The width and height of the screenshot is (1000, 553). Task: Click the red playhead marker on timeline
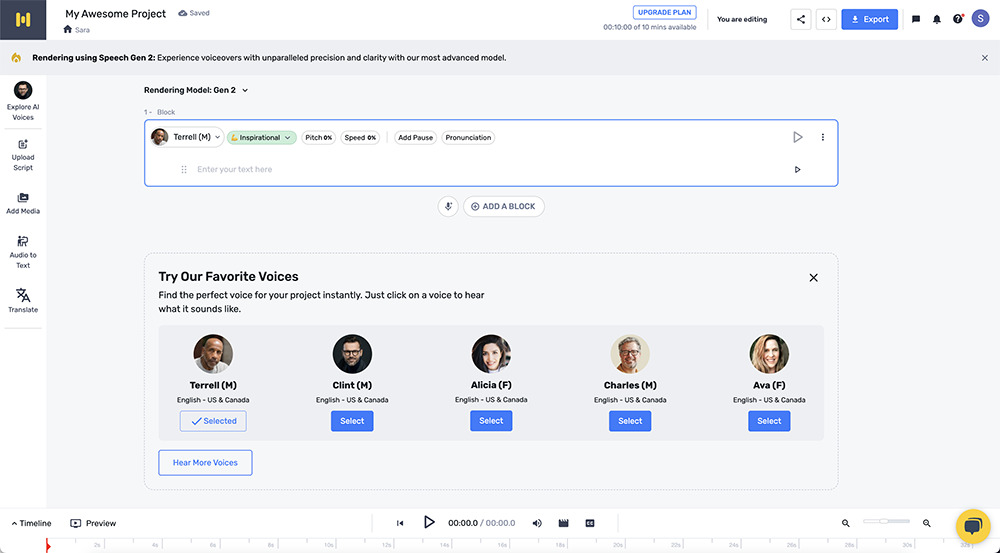click(48, 545)
